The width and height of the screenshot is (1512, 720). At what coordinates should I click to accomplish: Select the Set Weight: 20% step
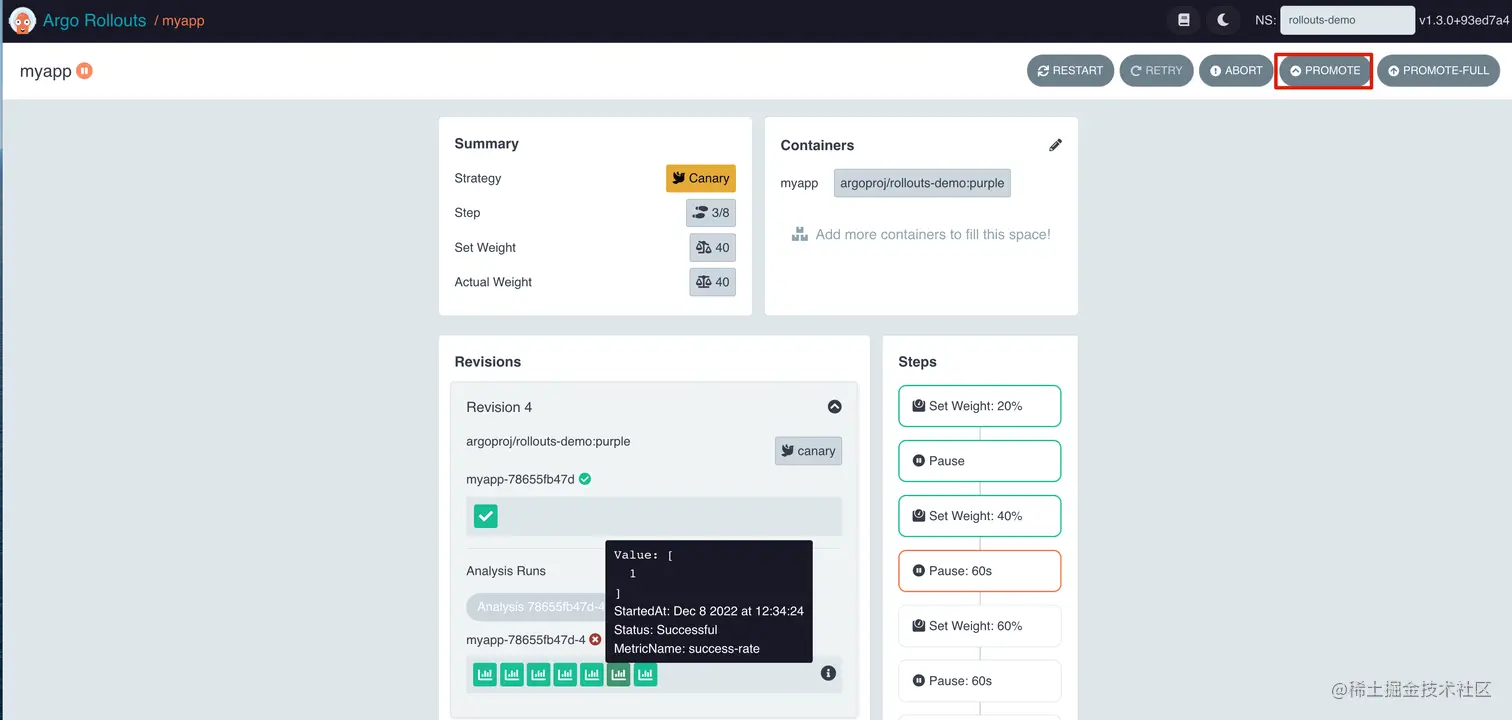point(980,406)
